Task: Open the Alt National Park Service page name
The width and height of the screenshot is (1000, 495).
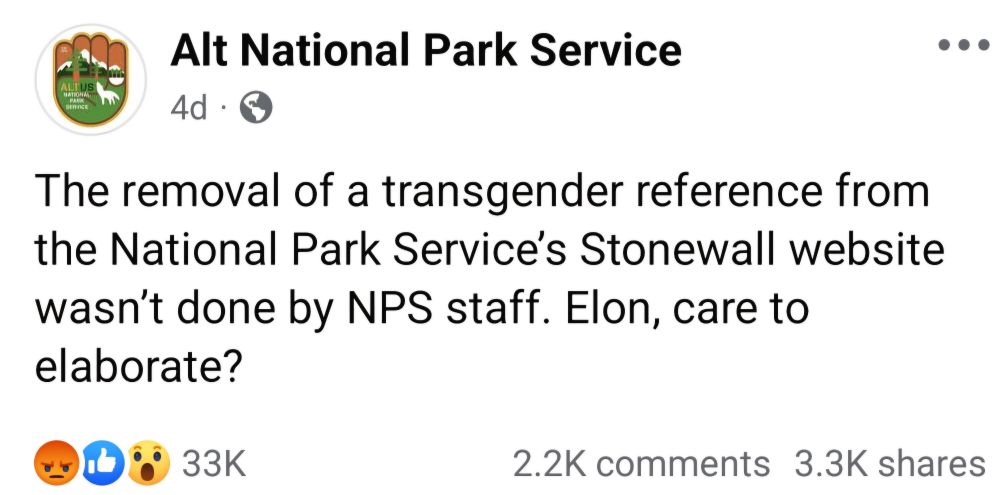Action: (x=425, y=51)
